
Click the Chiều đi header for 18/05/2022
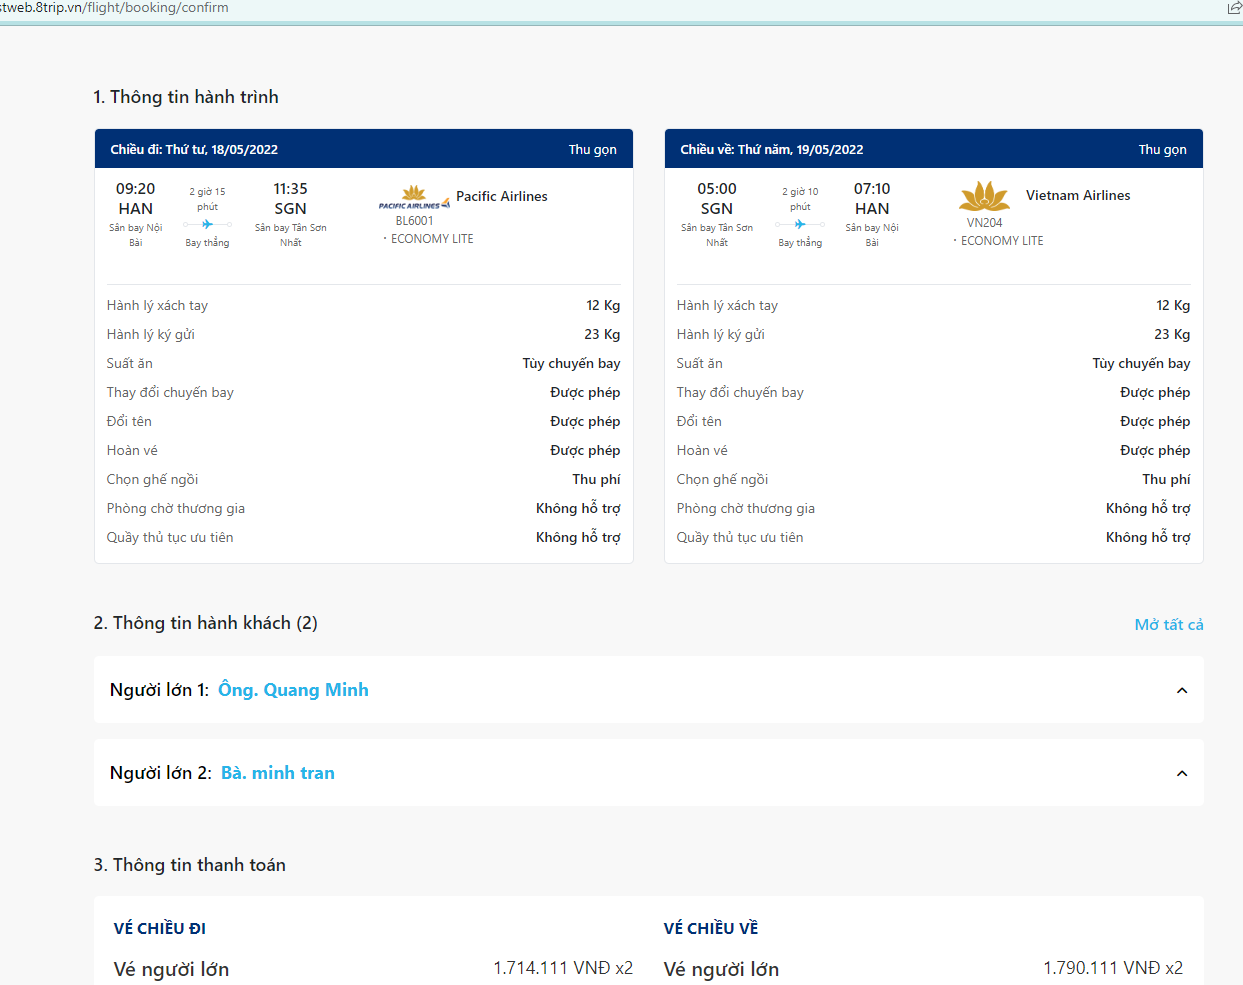coord(194,149)
